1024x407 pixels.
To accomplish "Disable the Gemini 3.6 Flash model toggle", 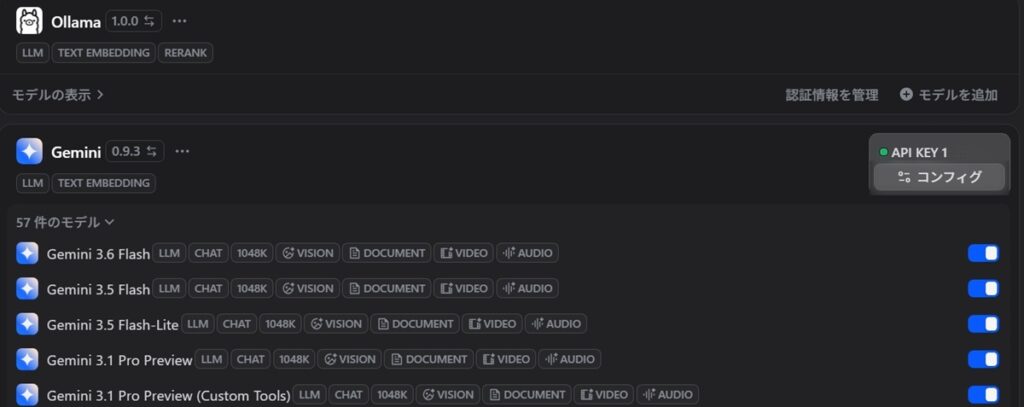I will [983, 253].
